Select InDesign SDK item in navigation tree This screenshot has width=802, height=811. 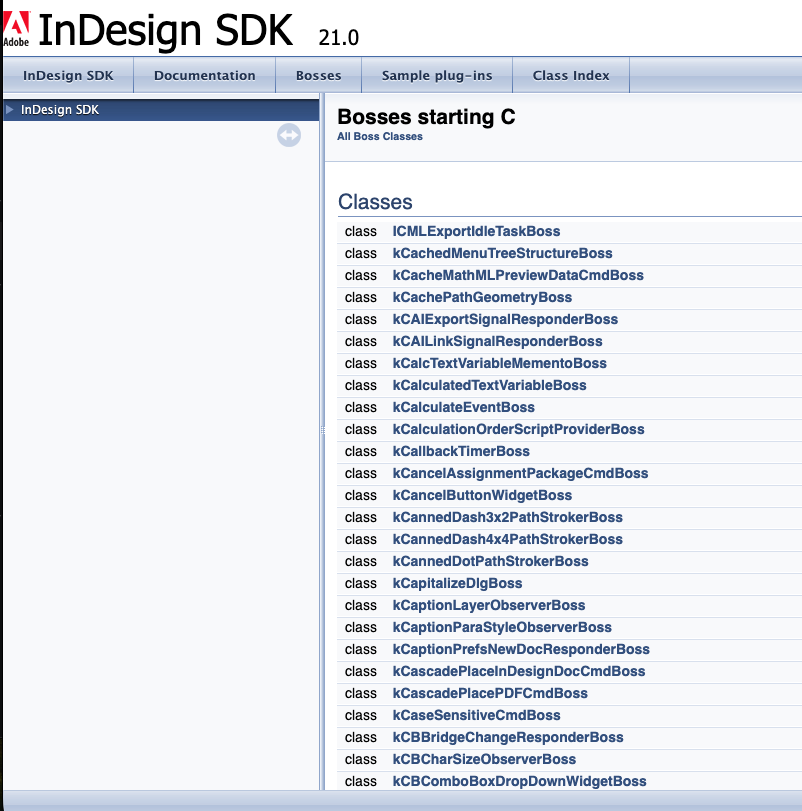tap(60, 110)
